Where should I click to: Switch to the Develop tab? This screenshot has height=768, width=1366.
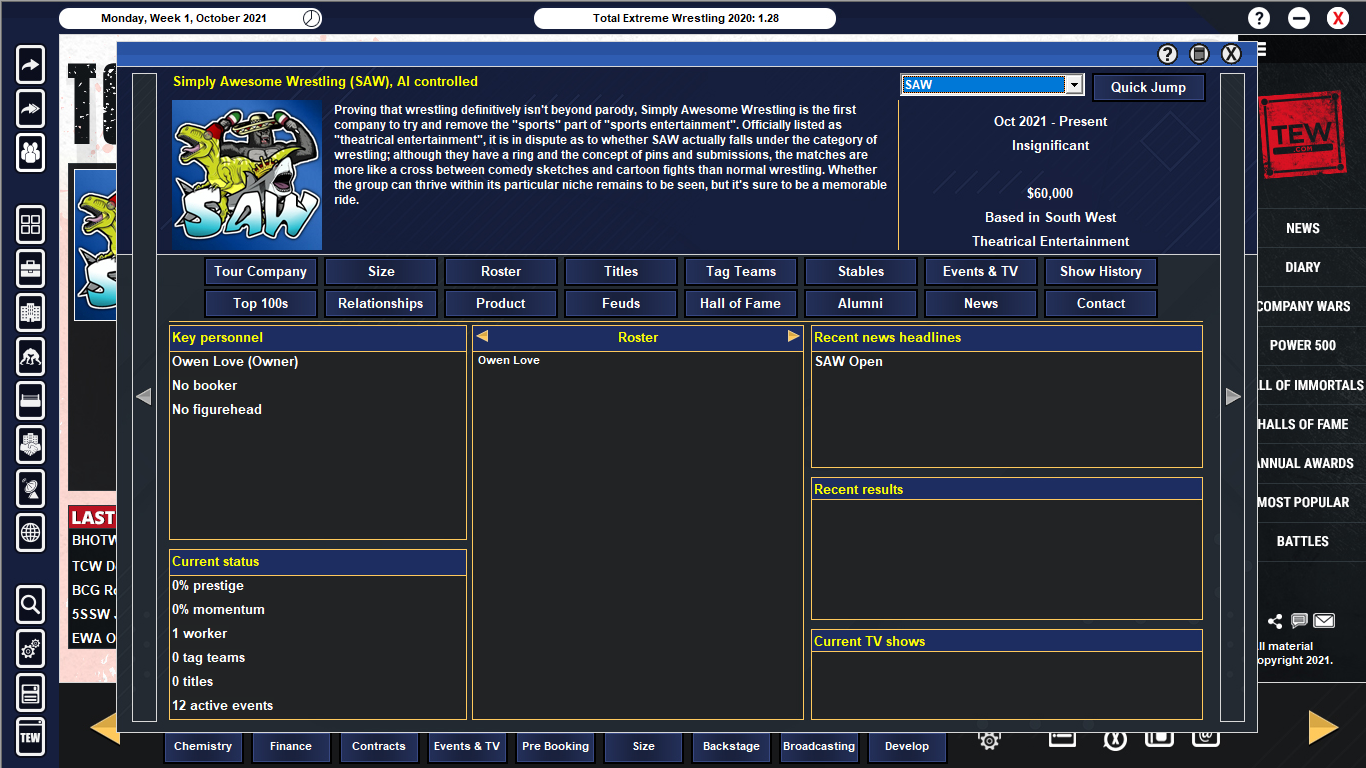pyautogui.click(x=907, y=746)
